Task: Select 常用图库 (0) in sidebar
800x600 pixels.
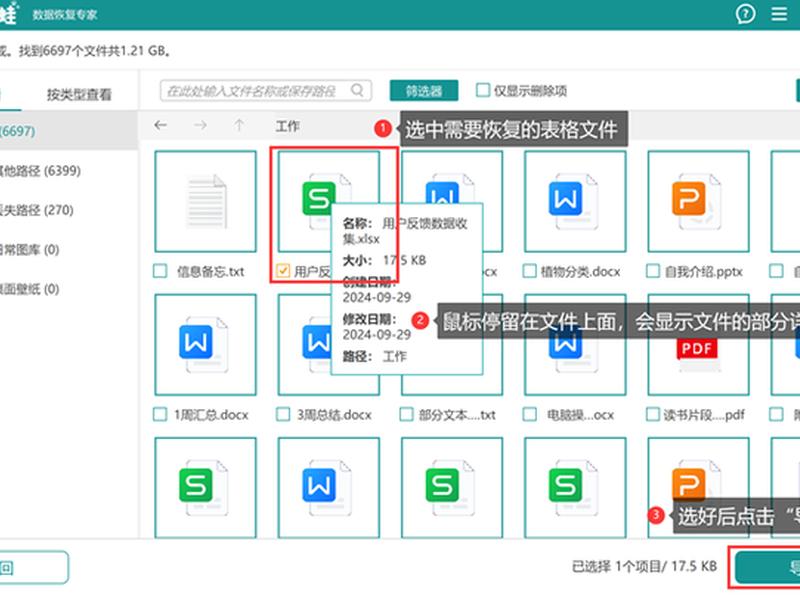Action: (30, 249)
